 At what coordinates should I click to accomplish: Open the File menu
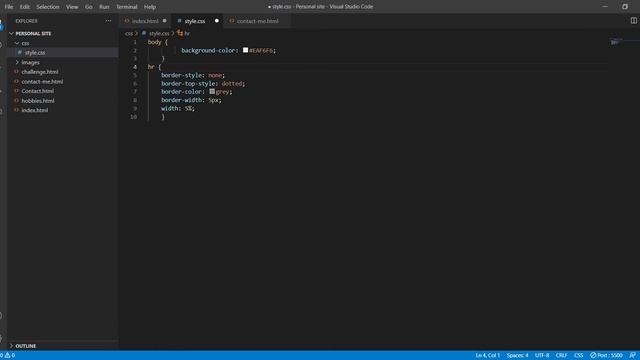9,7
